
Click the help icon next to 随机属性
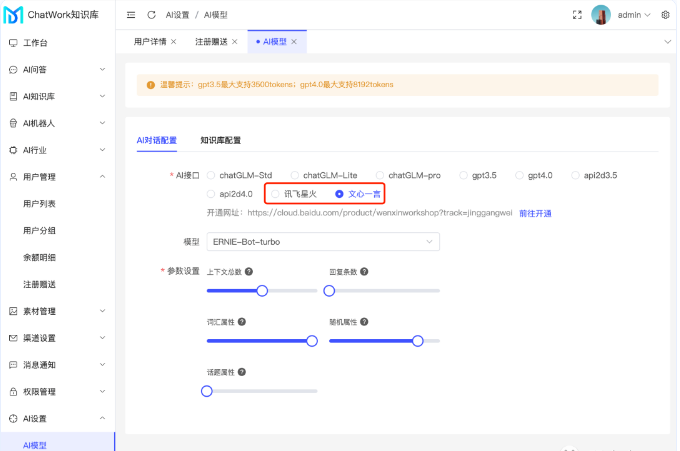click(364, 322)
